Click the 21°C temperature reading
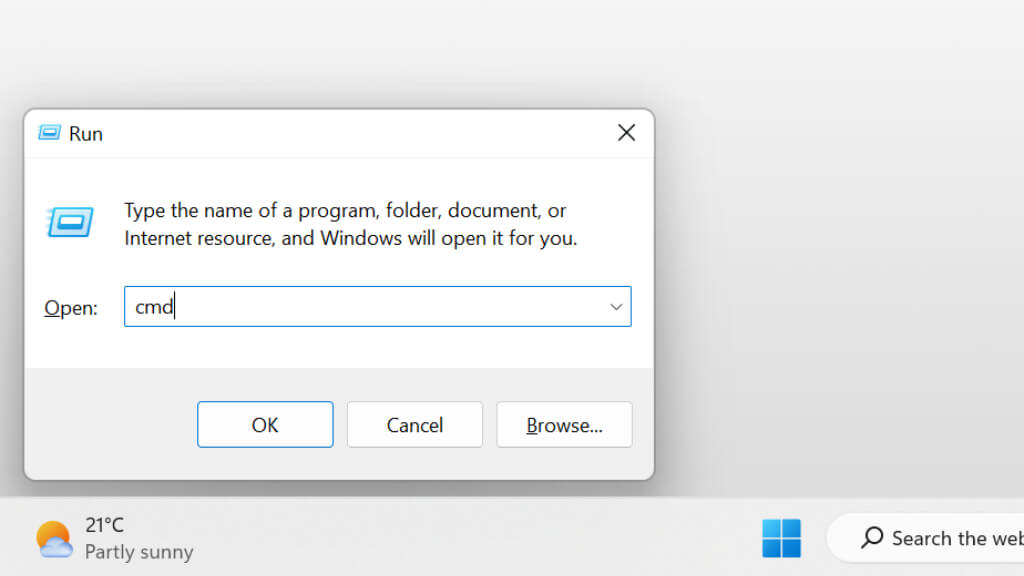The height and width of the screenshot is (576, 1024). click(104, 525)
